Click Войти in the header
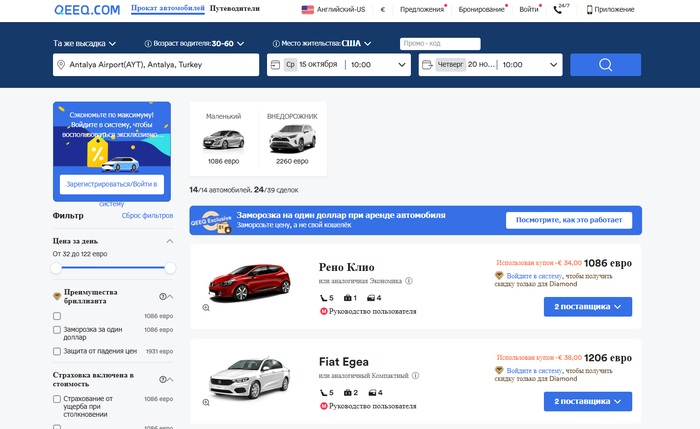Viewport: 700px width, 429px height. pos(529,9)
